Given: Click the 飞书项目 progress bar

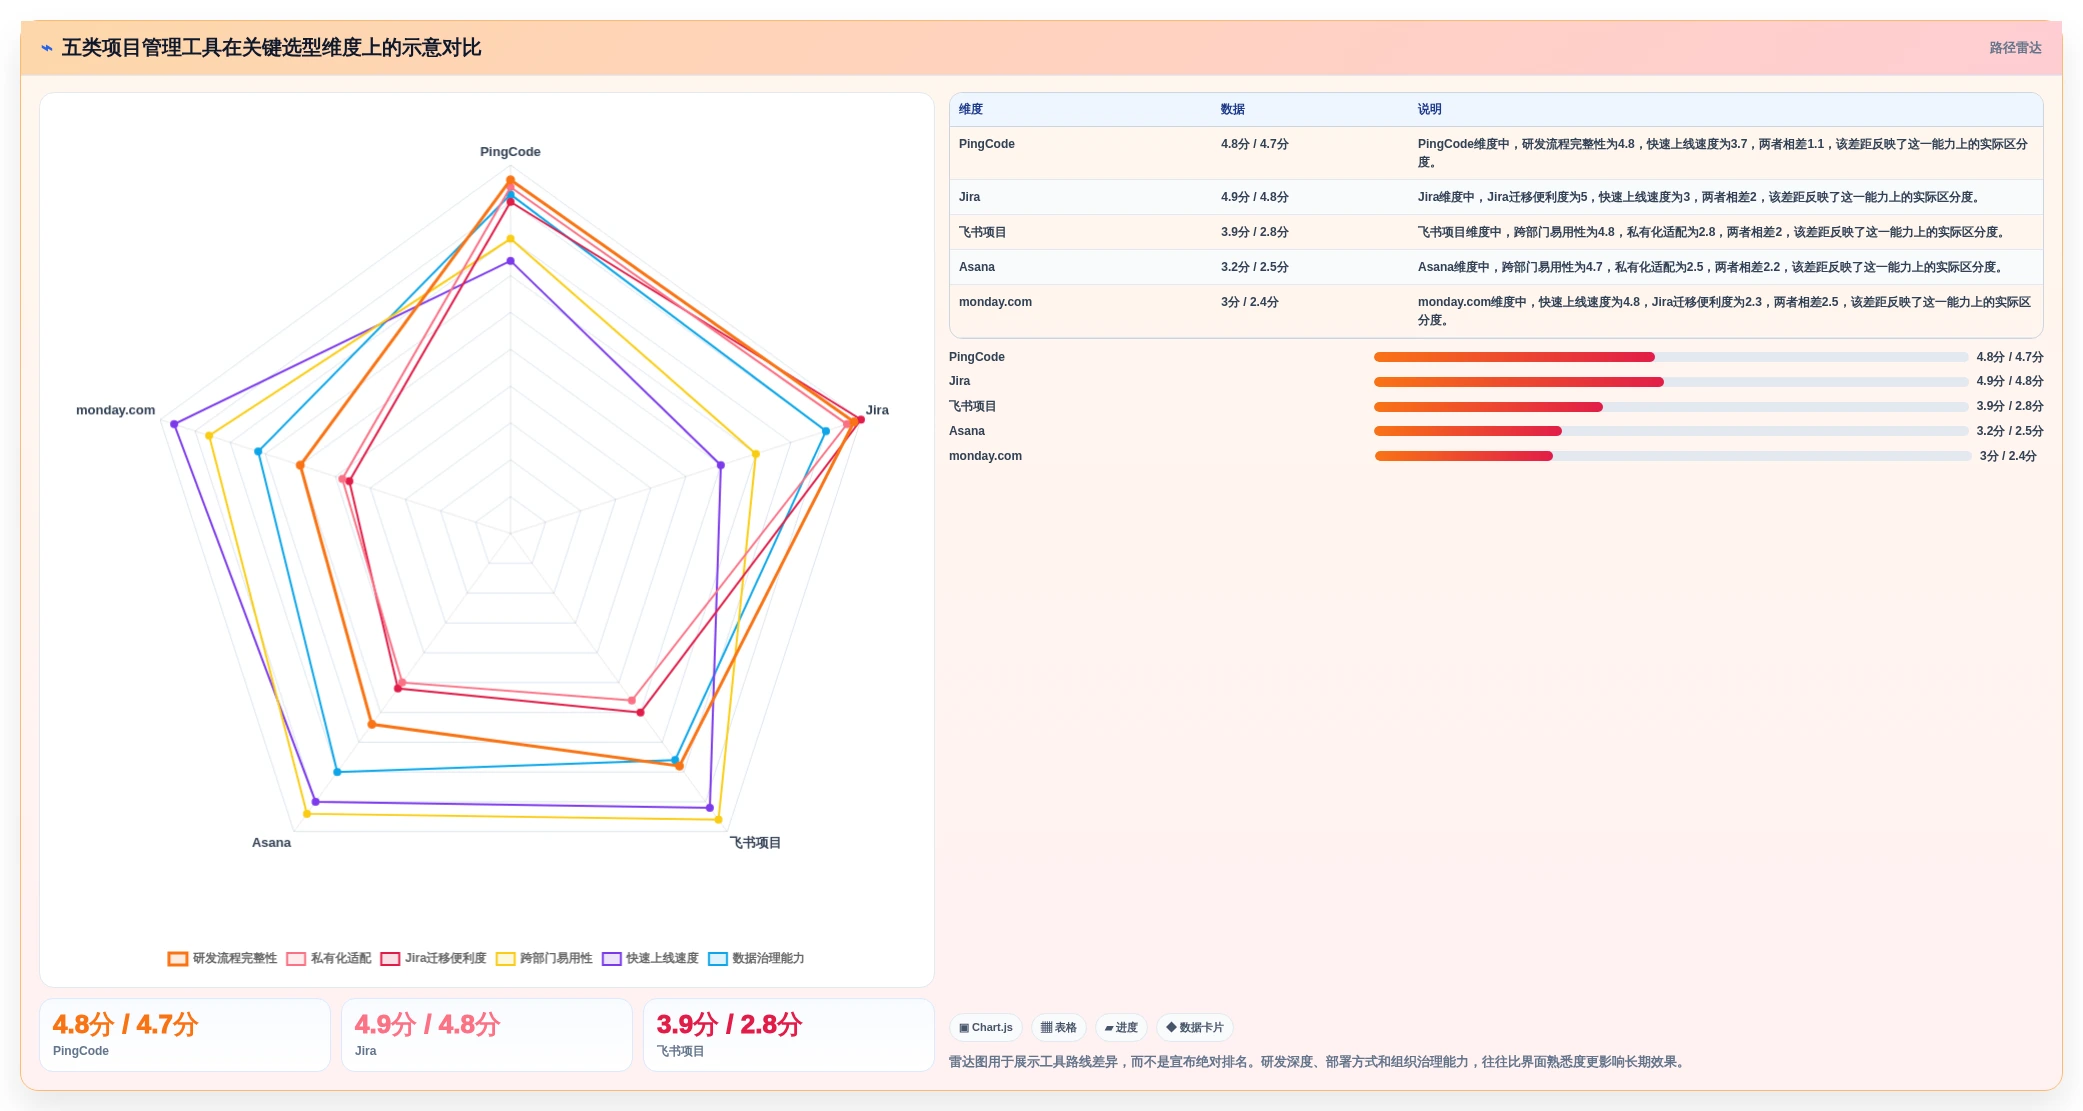Looking at the screenshot, I should [x=1671, y=407].
